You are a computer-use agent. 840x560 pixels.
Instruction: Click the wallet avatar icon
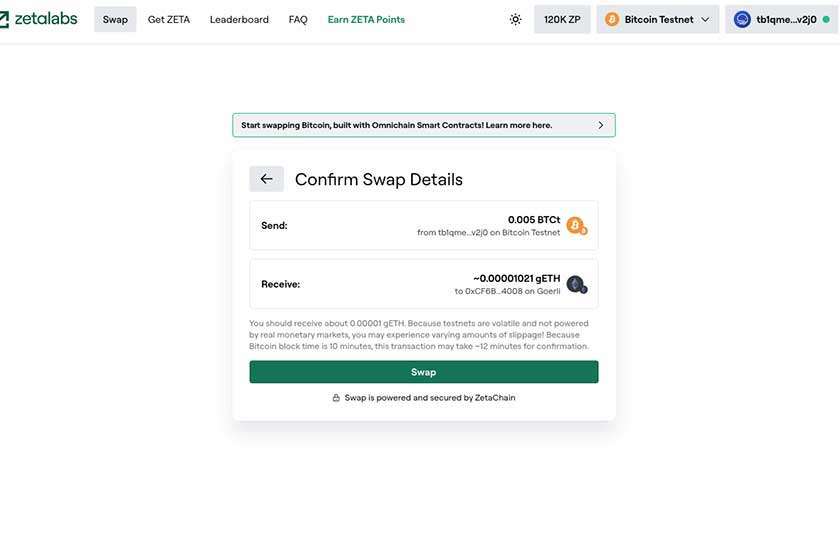(742, 19)
